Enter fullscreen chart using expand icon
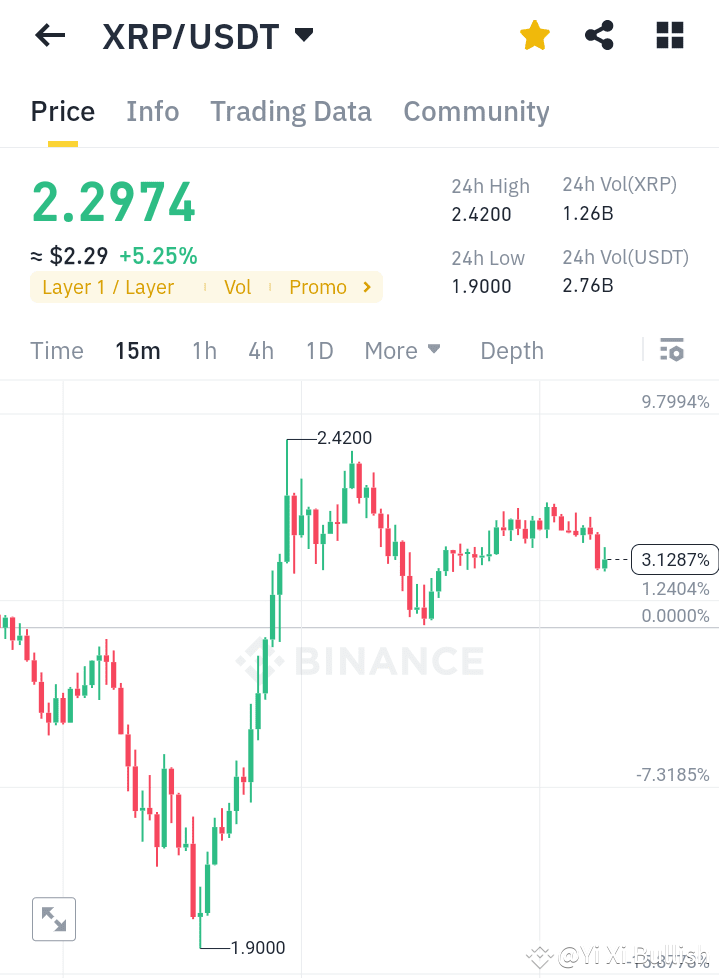Screen dimensions: 719x978 pos(53,919)
